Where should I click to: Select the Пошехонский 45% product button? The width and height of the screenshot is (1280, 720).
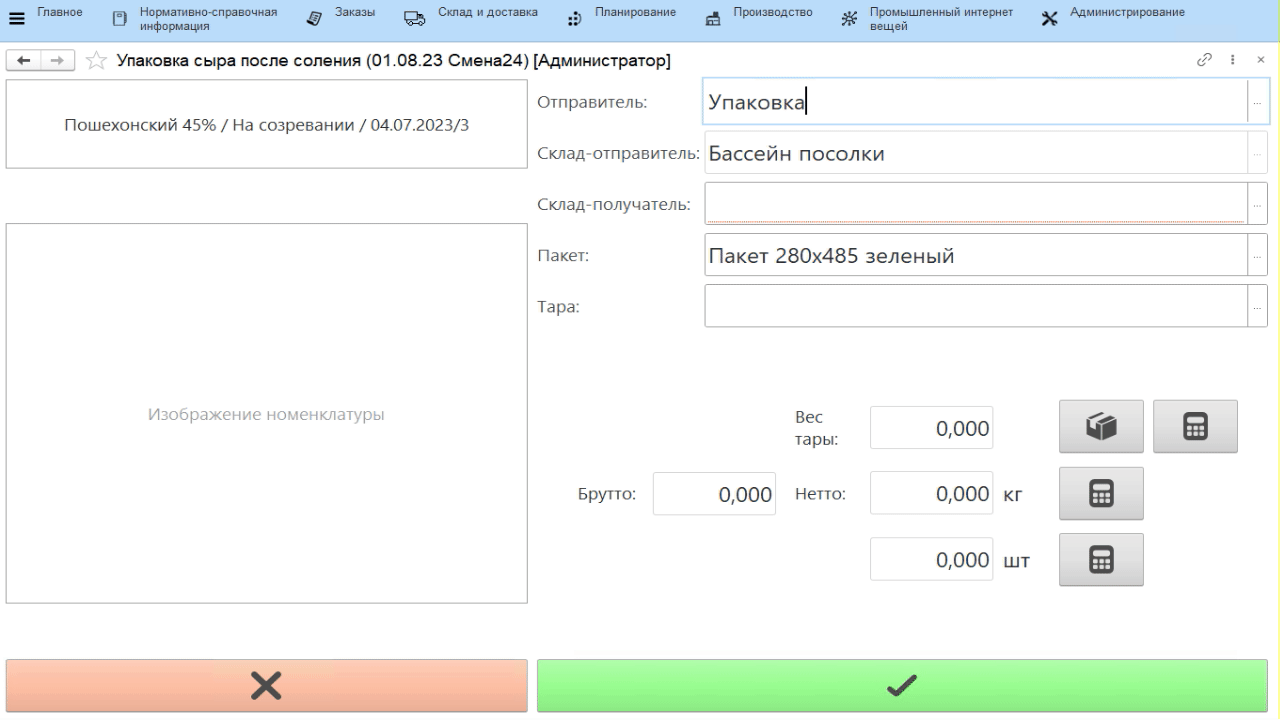[x=266, y=127]
